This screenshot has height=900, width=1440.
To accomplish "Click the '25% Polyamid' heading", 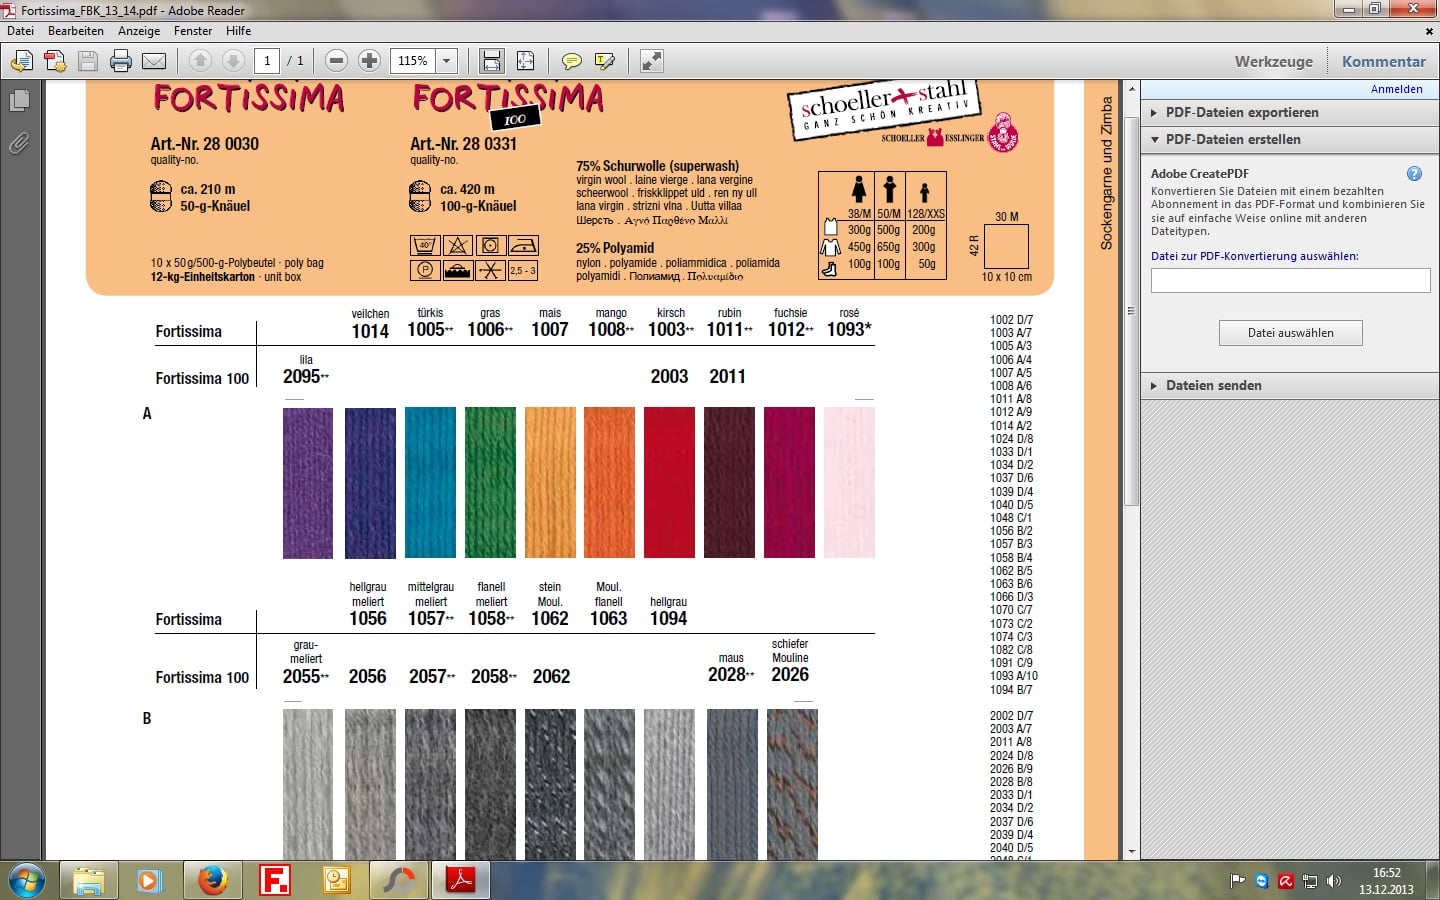I will point(615,248).
